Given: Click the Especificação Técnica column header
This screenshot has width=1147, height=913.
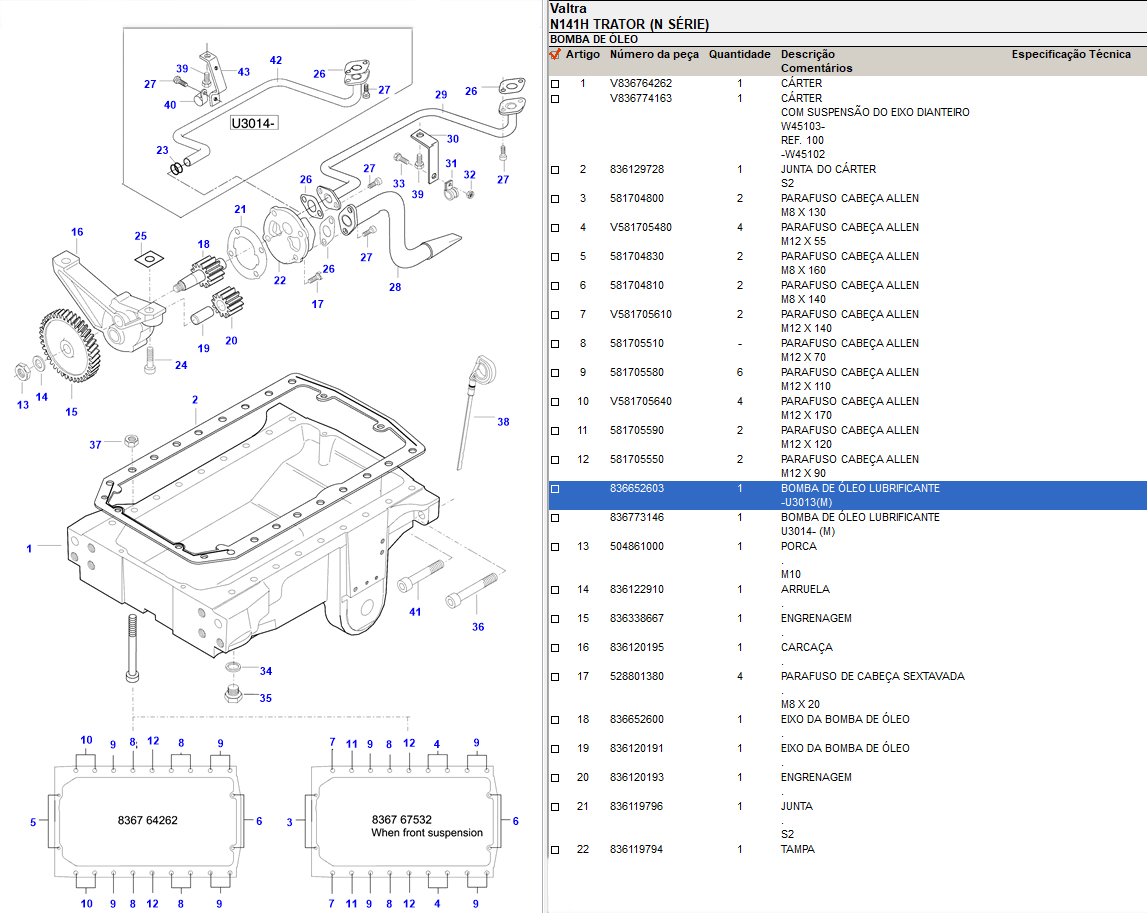Looking at the screenshot, I should click(1071, 54).
